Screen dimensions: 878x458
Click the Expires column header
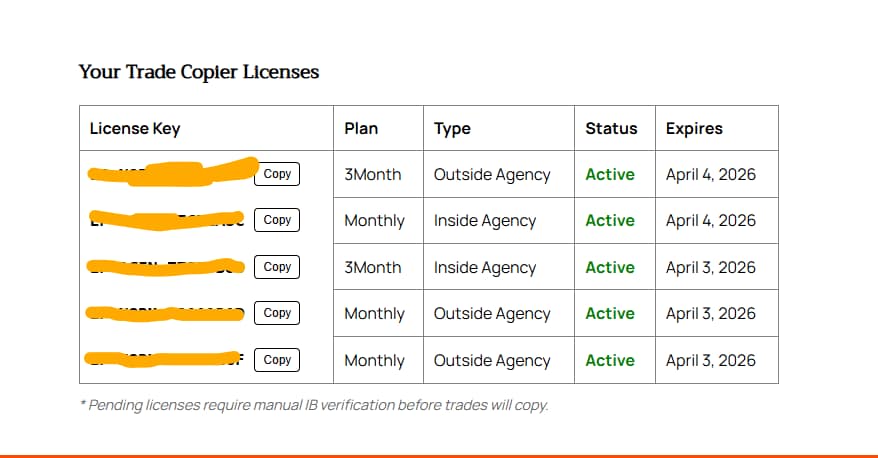(694, 128)
